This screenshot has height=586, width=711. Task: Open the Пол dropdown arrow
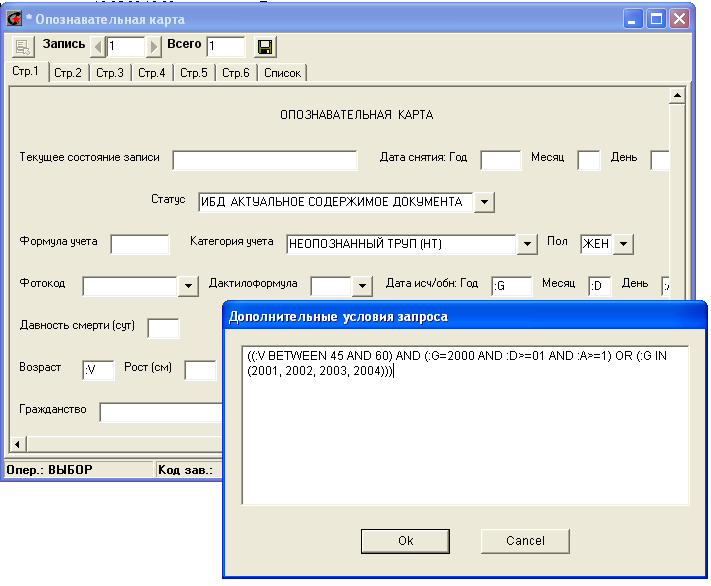click(623, 244)
